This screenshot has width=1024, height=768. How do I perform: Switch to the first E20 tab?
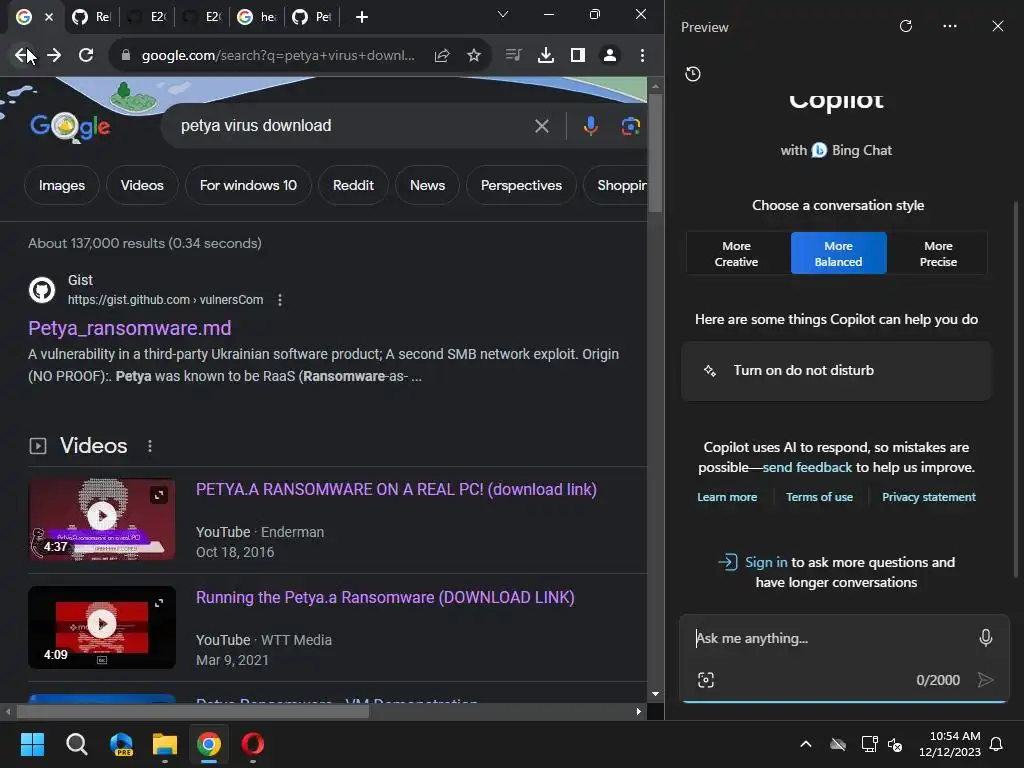[147, 17]
